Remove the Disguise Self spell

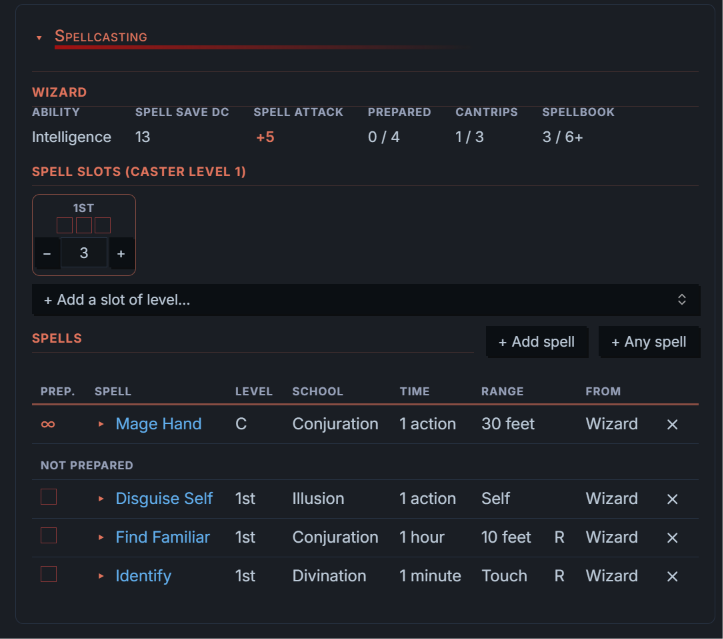click(672, 499)
